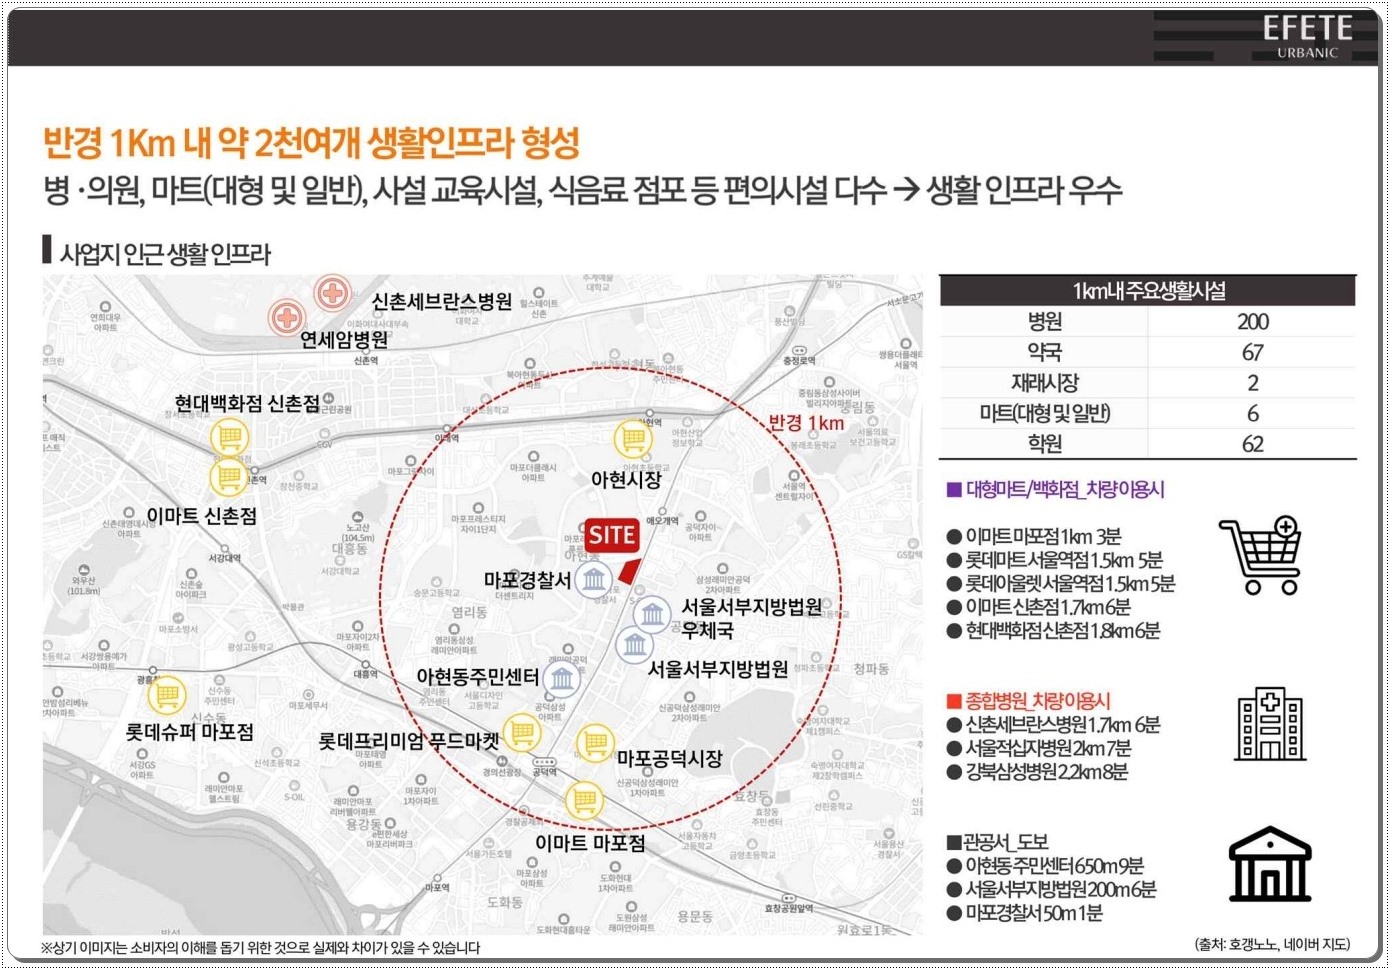Screen dimensions: 1390x970
Task: Click the disclaimer starting with ※상기 이미지는
Action: 260,947
